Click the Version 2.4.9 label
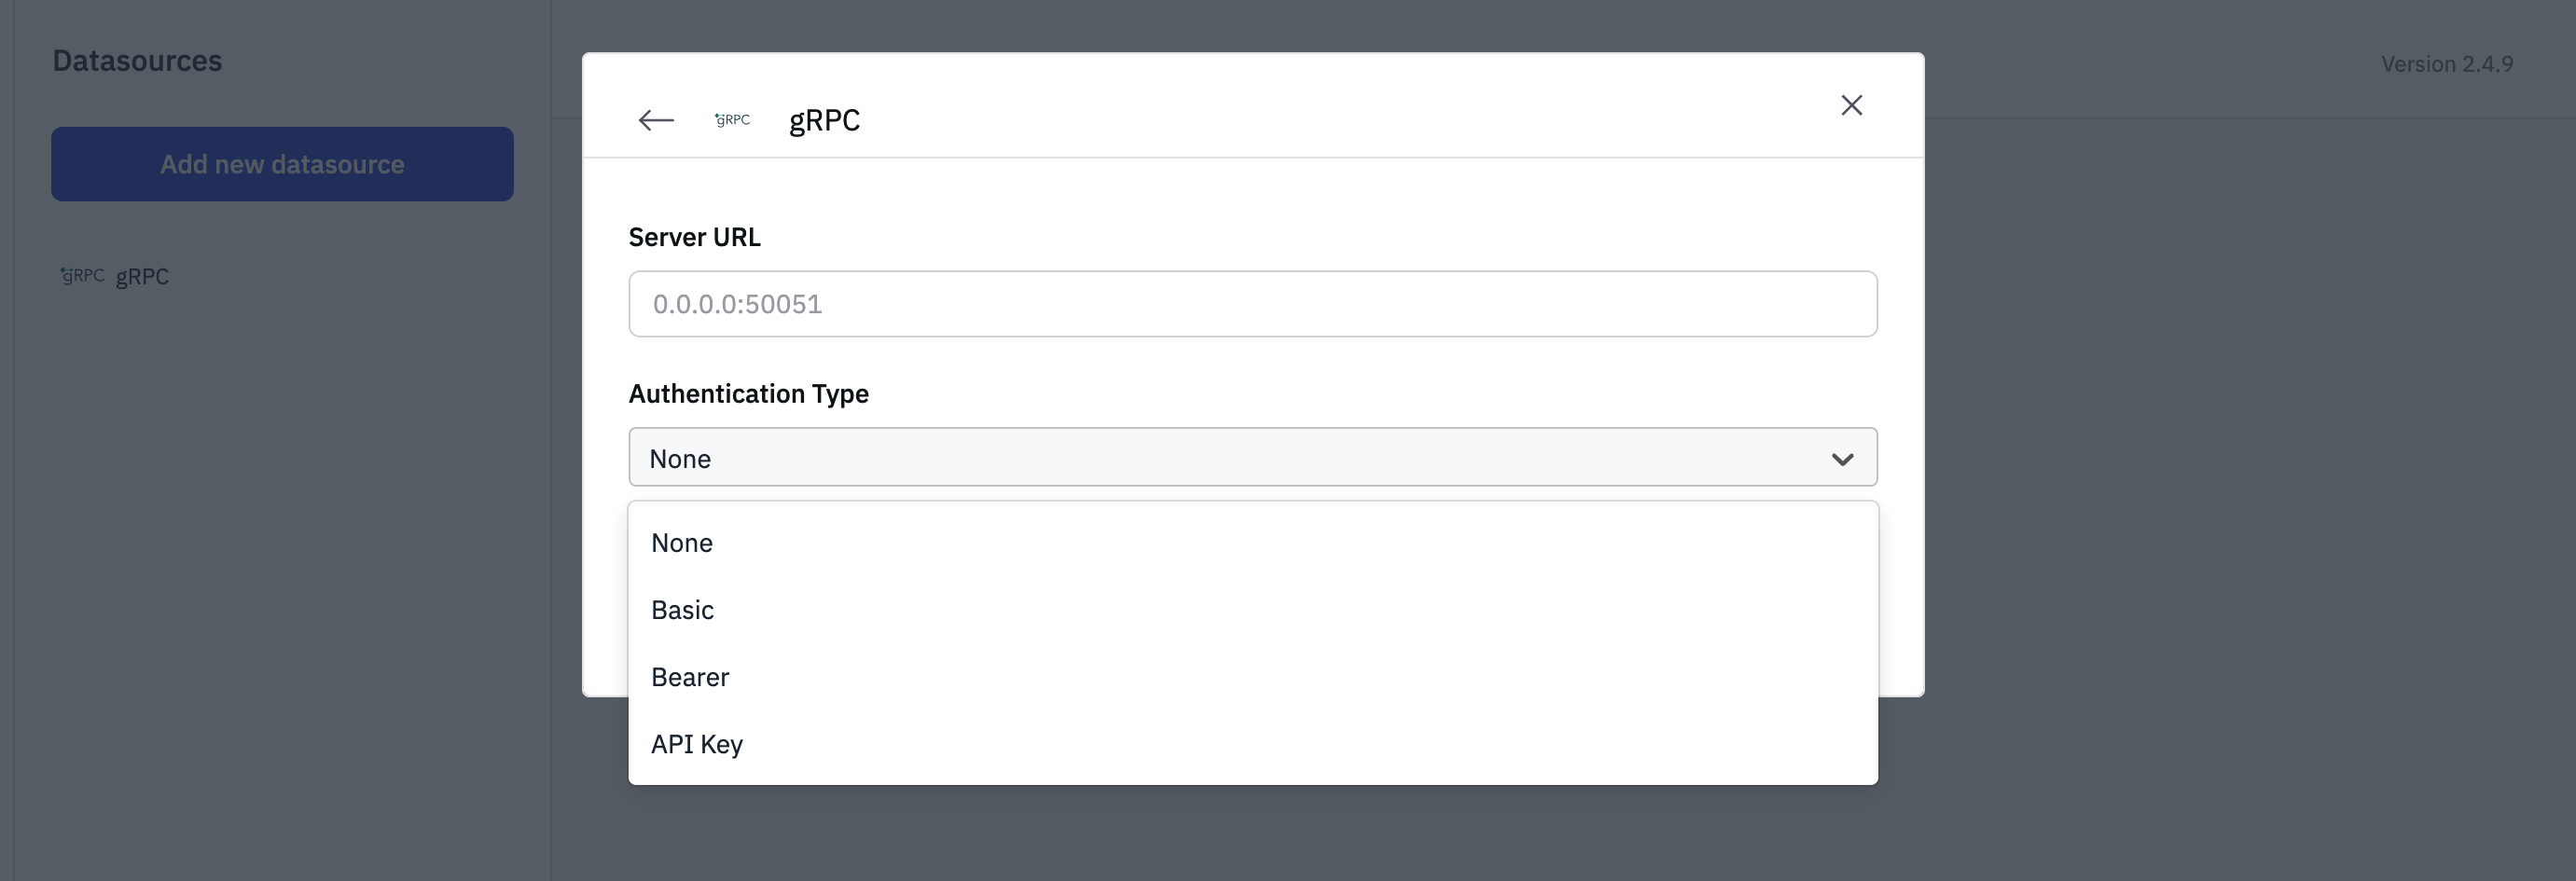 click(x=2446, y=64)
